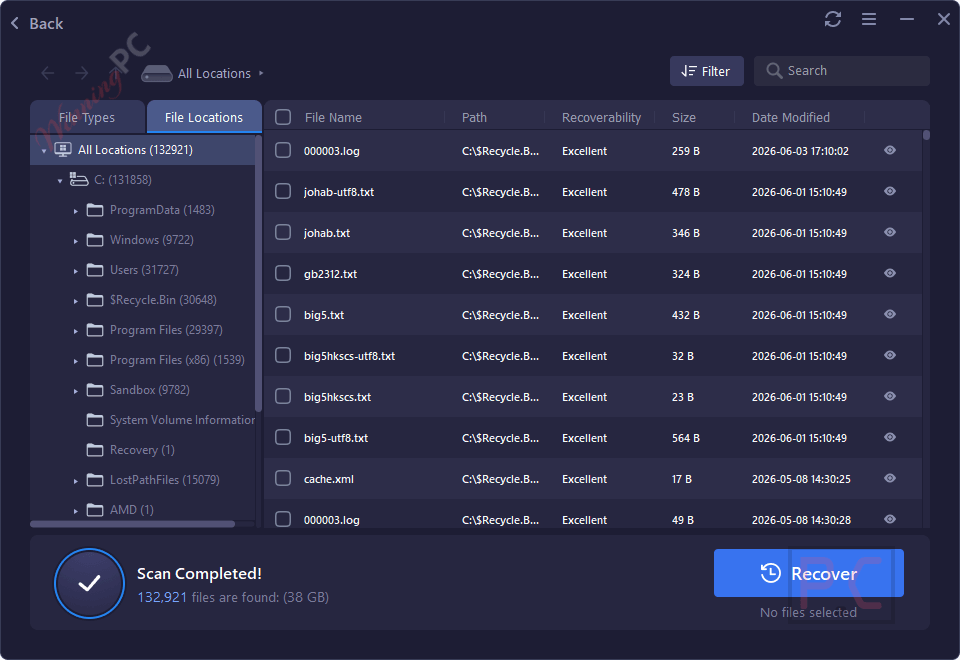Click the ProgramData folder icon
The image size is (960, 660).
tap(95, 210)
